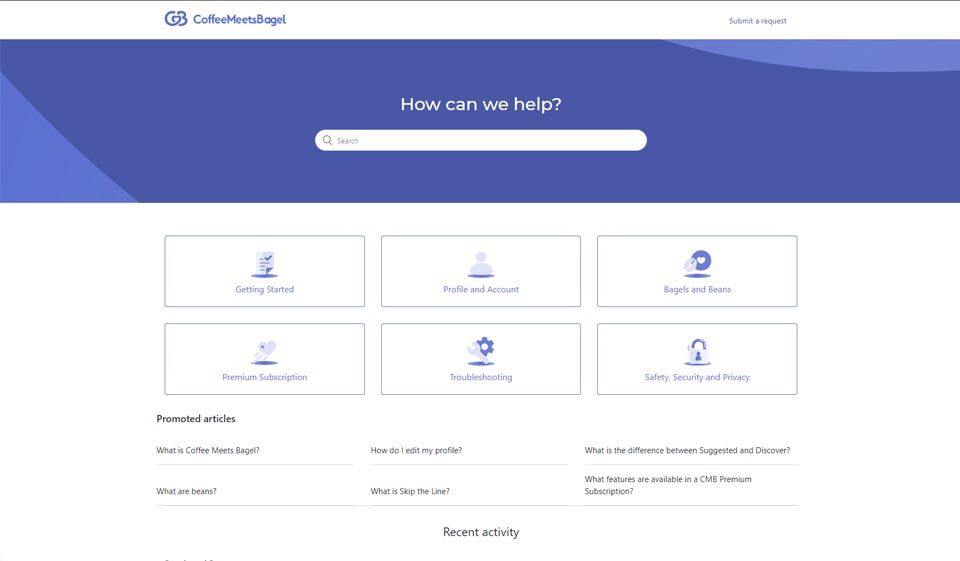Screen dimensions: 960x561
Task: Focus the help center search field
Action: 490,141
